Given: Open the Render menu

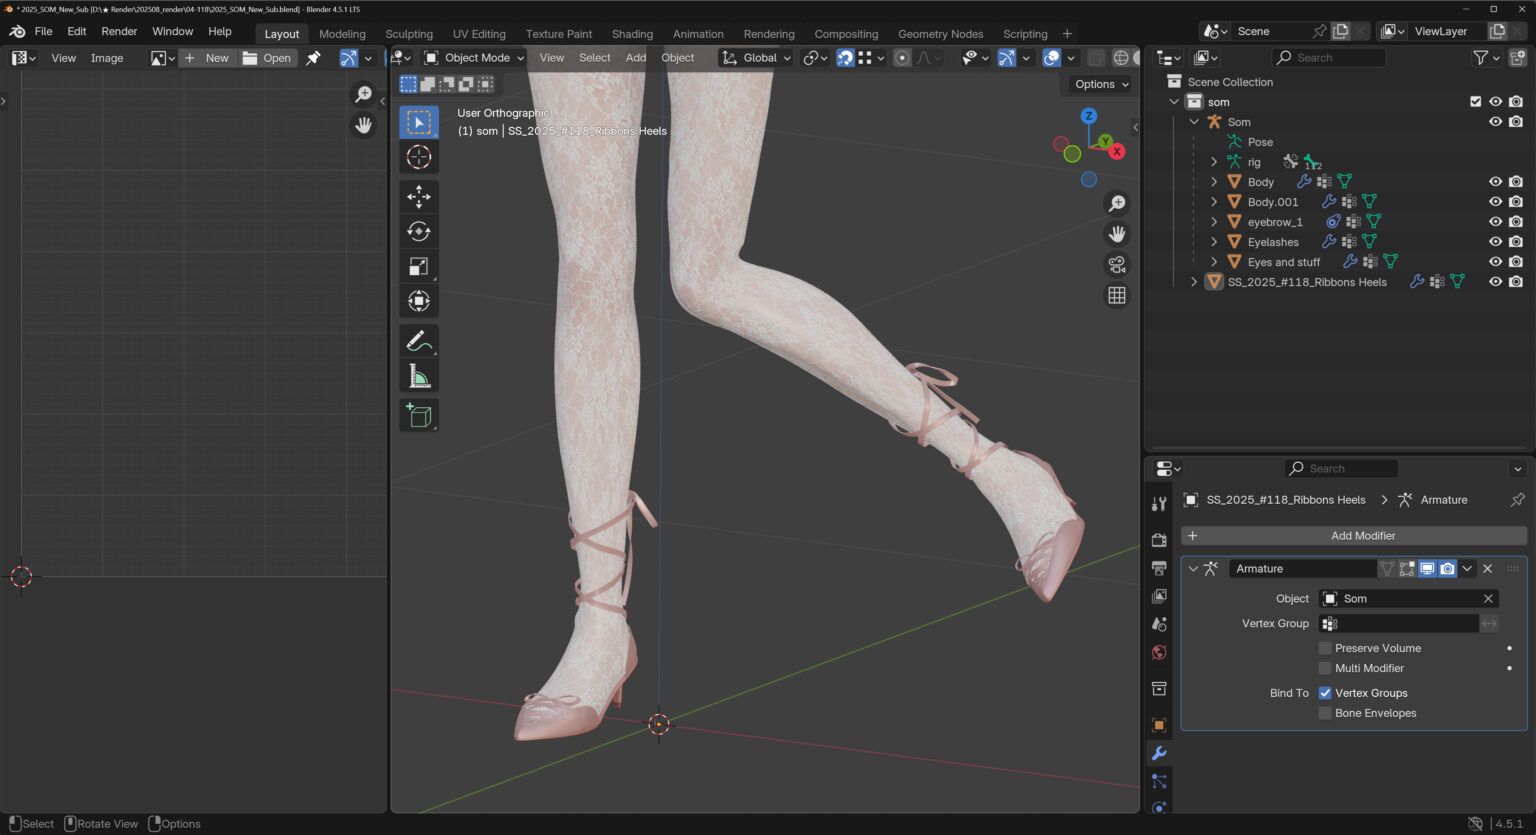Looking at the screenshot, I should [x=119, y=32].
